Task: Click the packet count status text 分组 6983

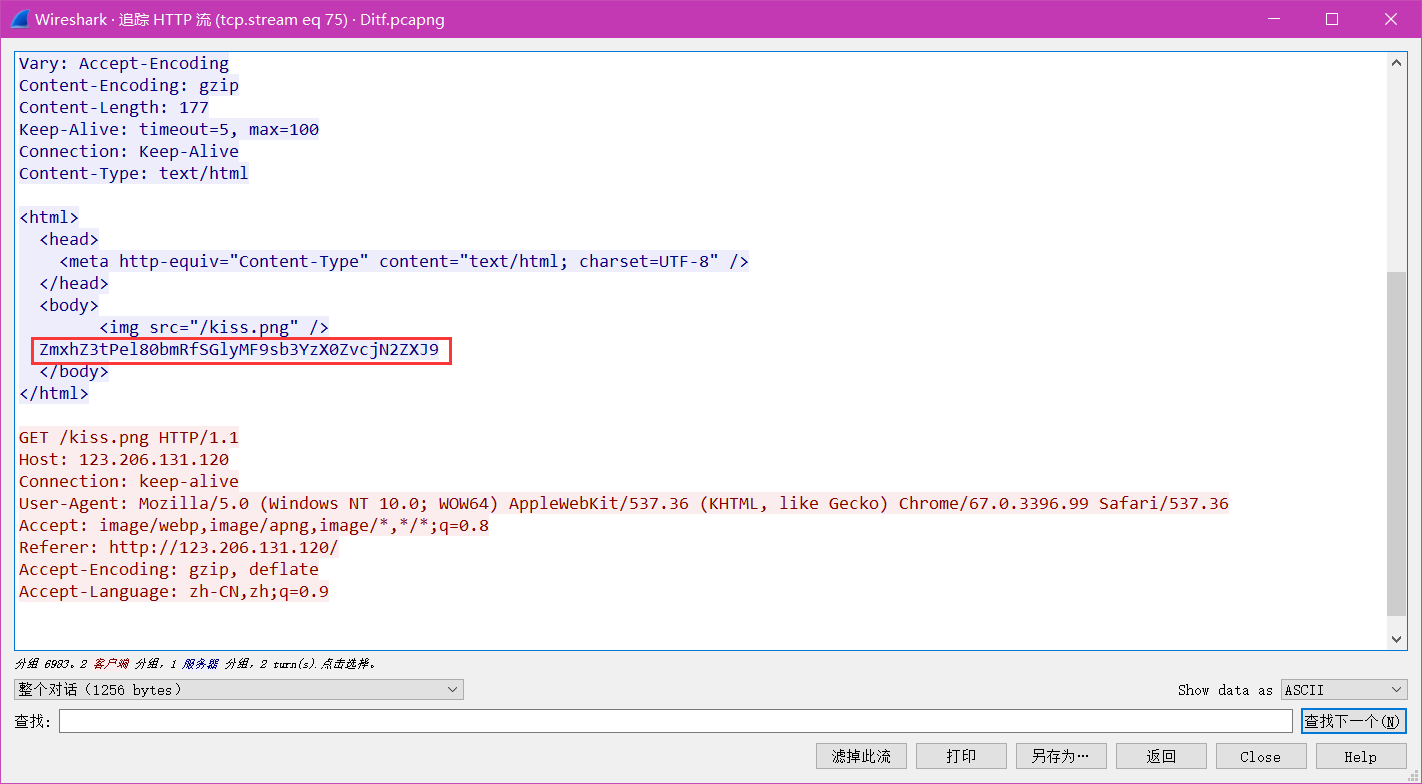Action: [51, 663]
